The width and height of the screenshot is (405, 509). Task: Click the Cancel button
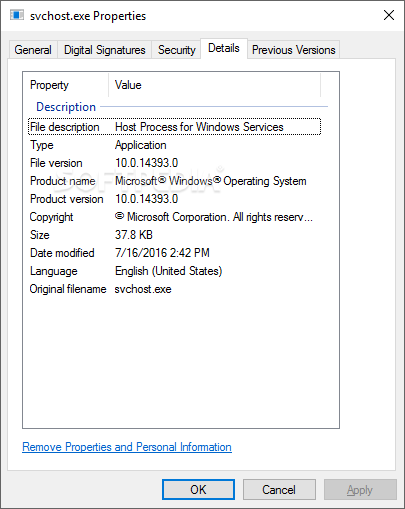(x=279, y=490)
